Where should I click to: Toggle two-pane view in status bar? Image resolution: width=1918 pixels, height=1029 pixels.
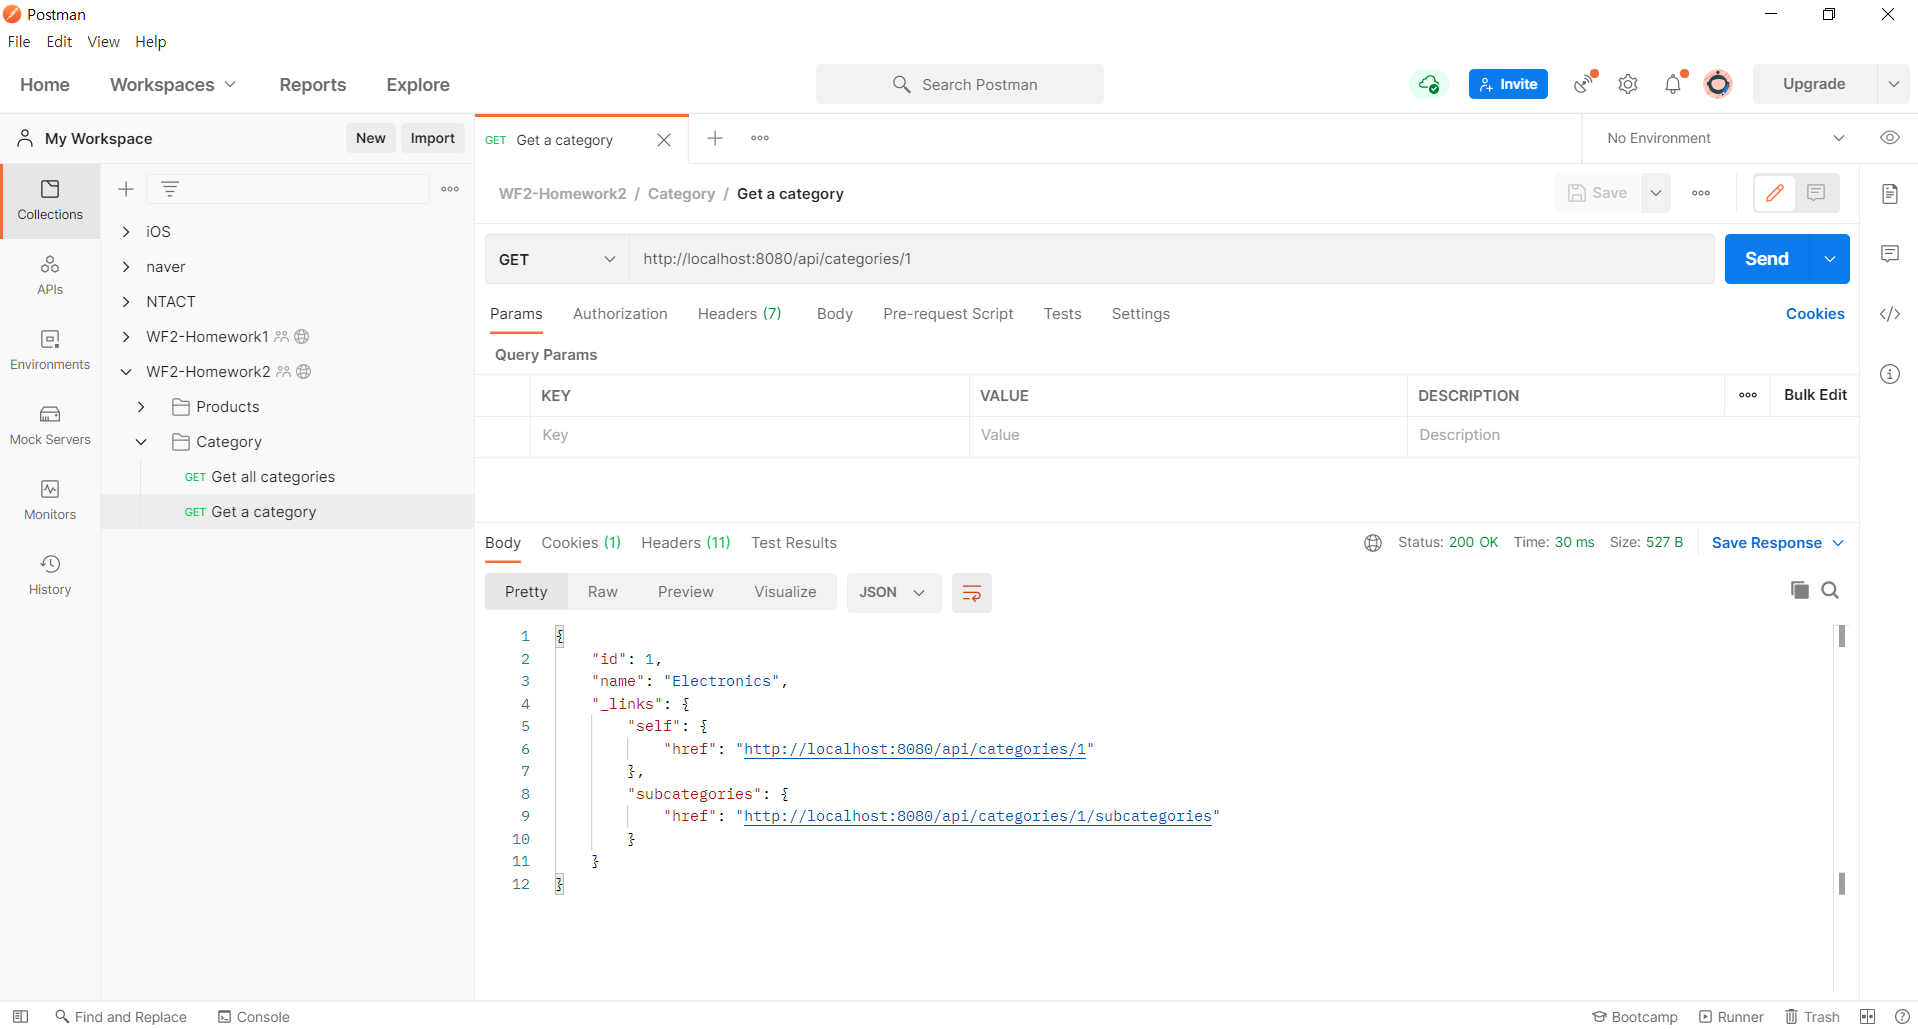(1868, 1016)
